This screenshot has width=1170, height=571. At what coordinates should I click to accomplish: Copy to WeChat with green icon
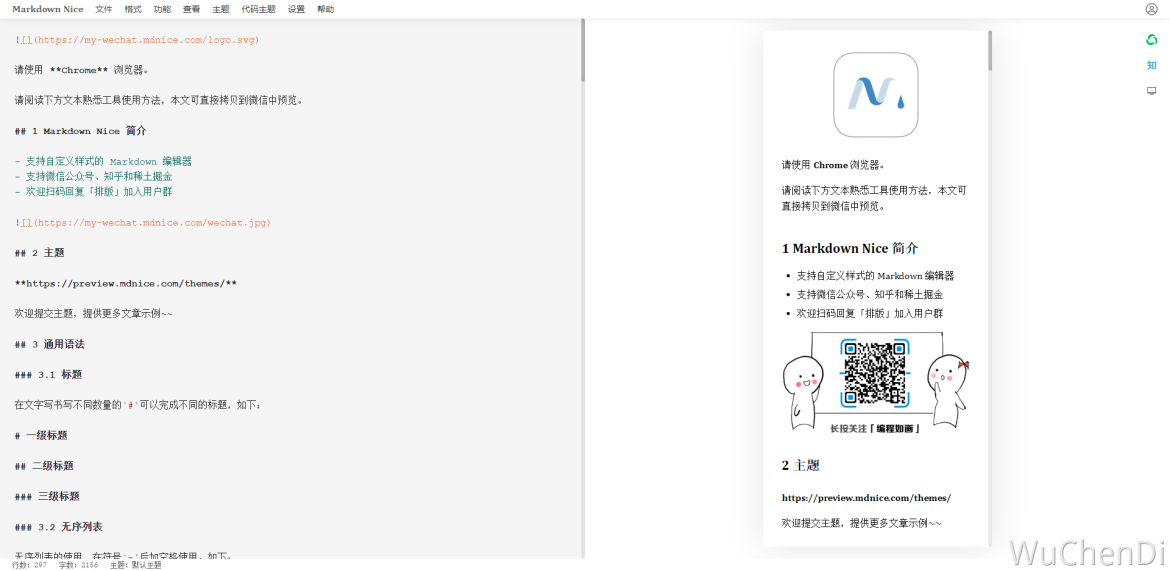tap(1151, 40)
